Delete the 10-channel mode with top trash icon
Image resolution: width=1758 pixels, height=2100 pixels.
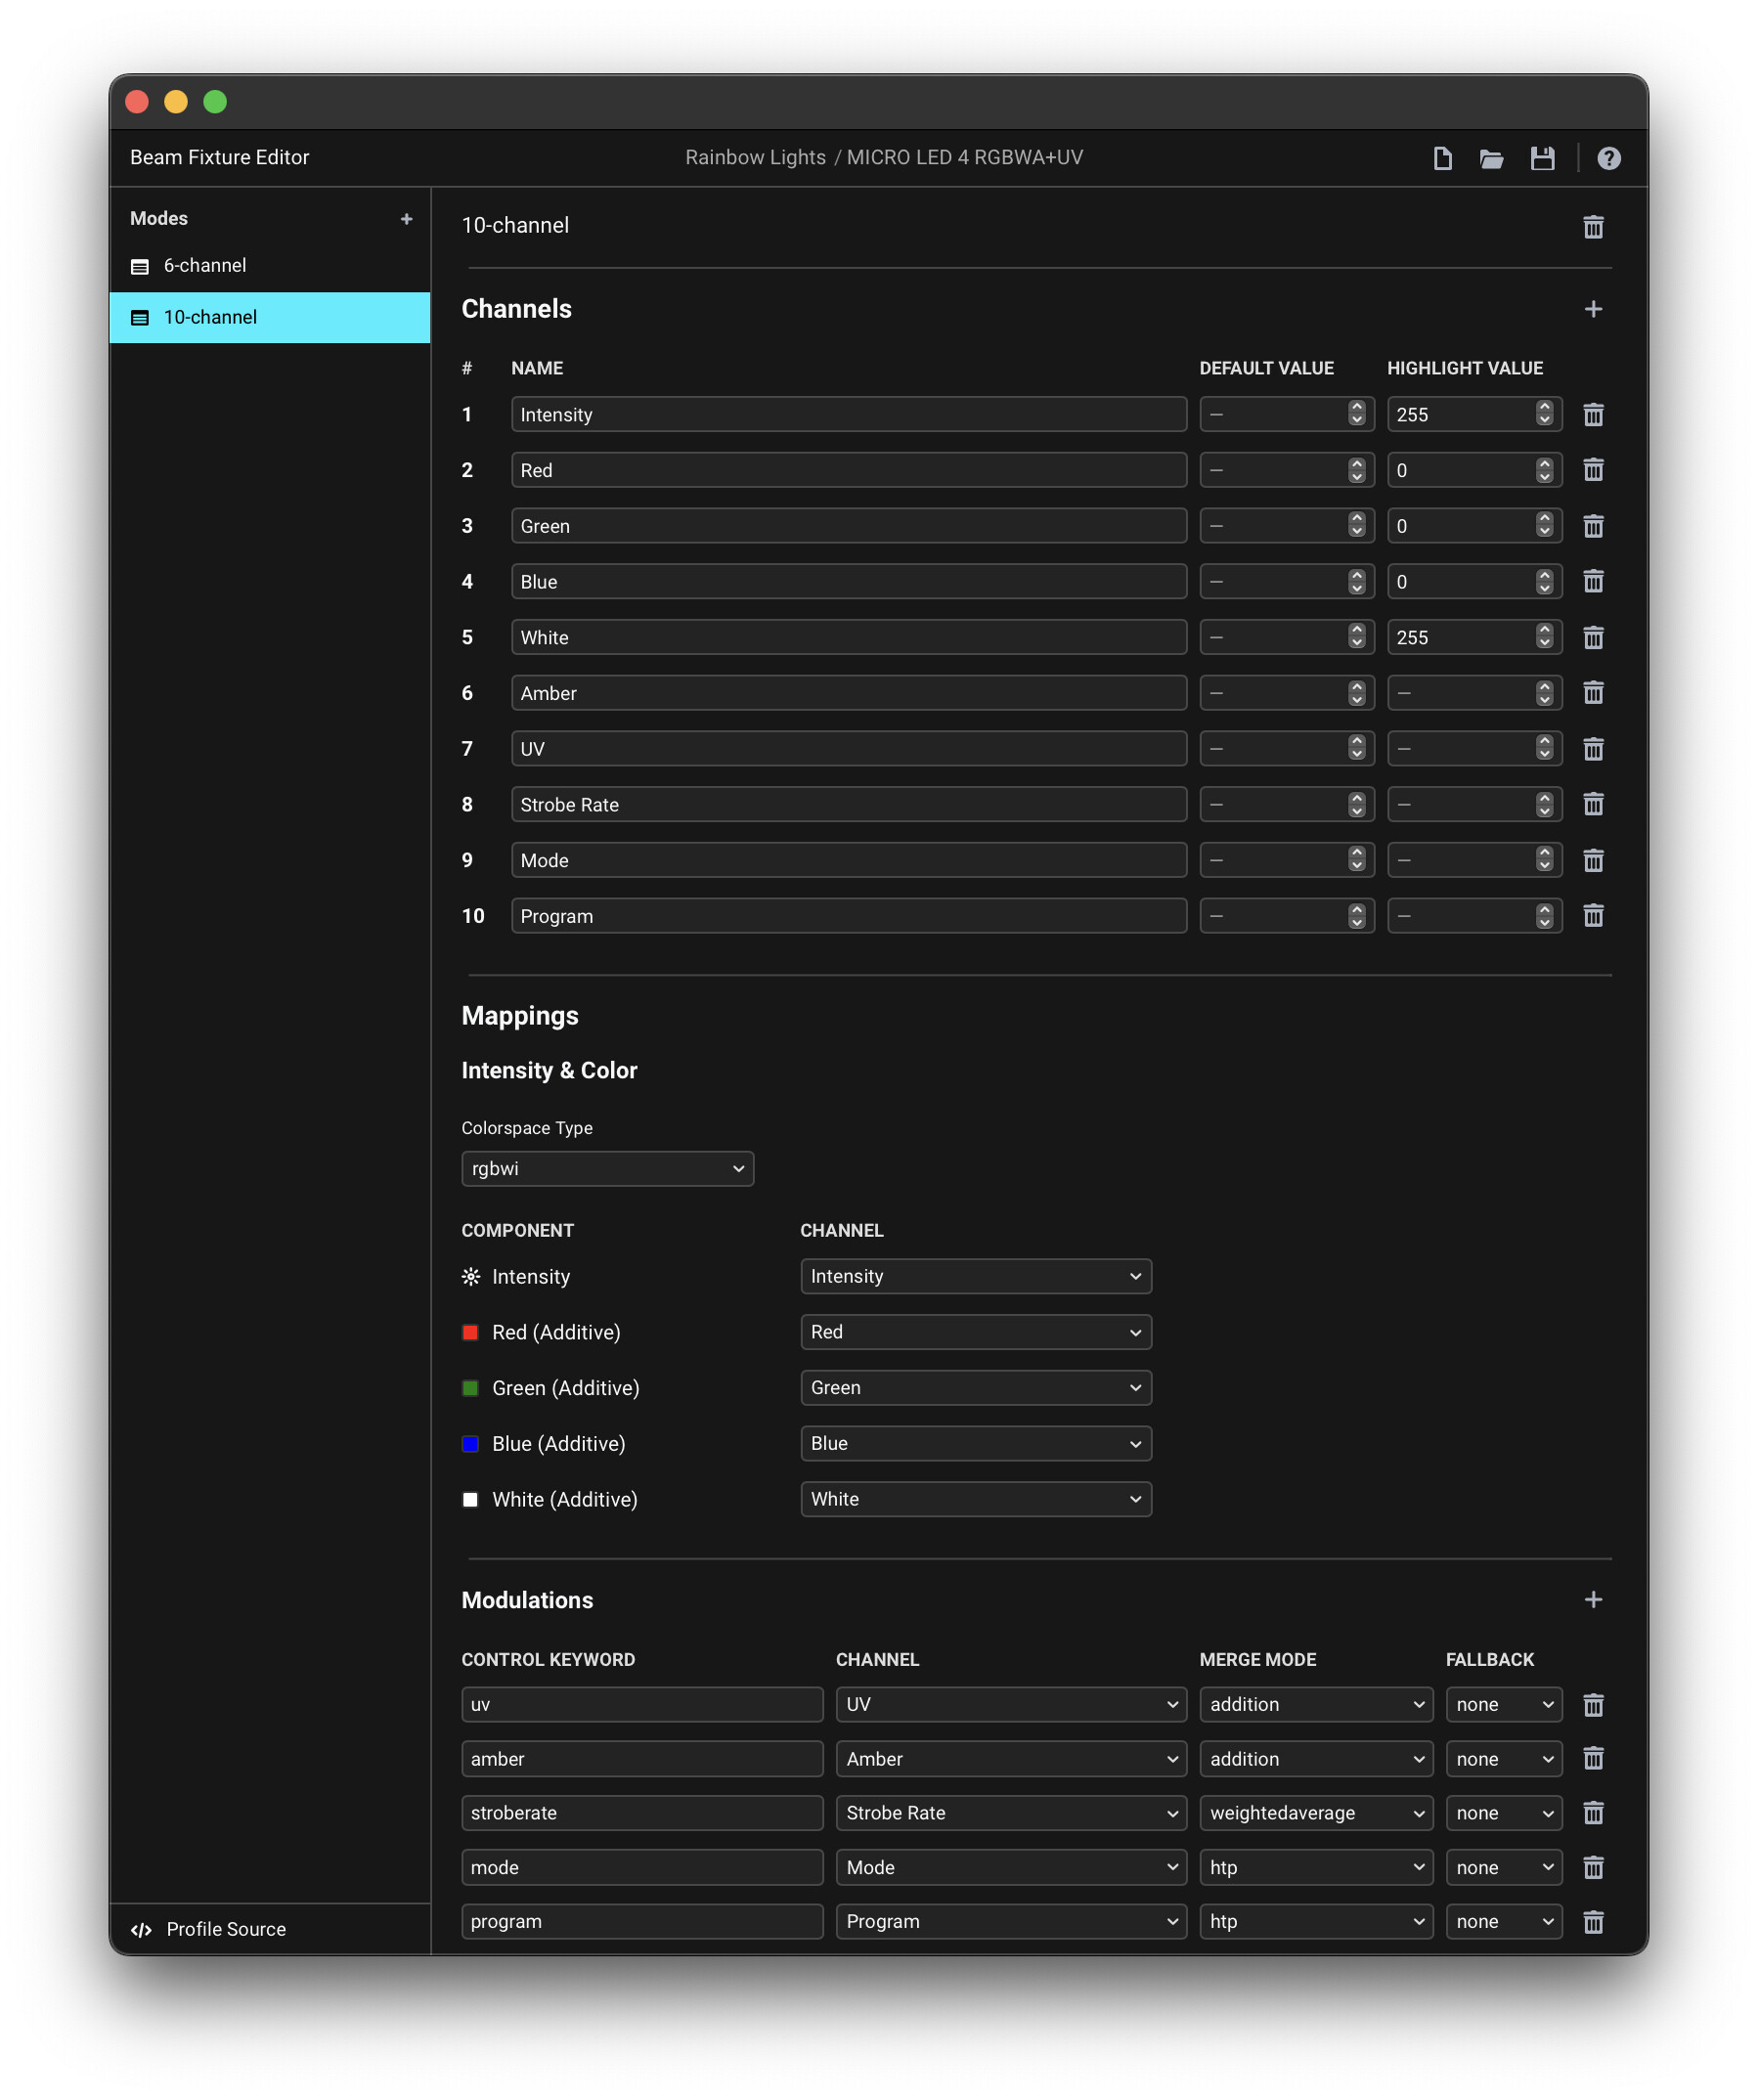pos(1593,227)
